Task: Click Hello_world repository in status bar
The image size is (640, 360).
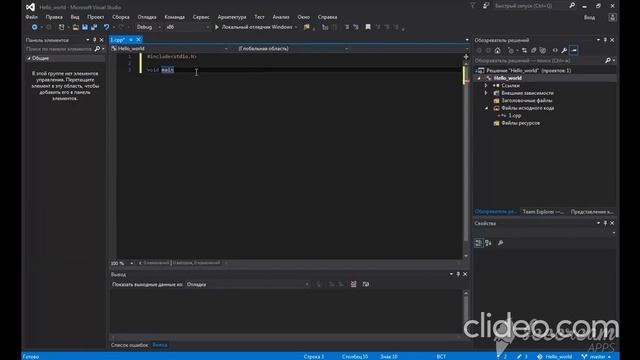Action: pyautogui.click(x=554, y=357)
